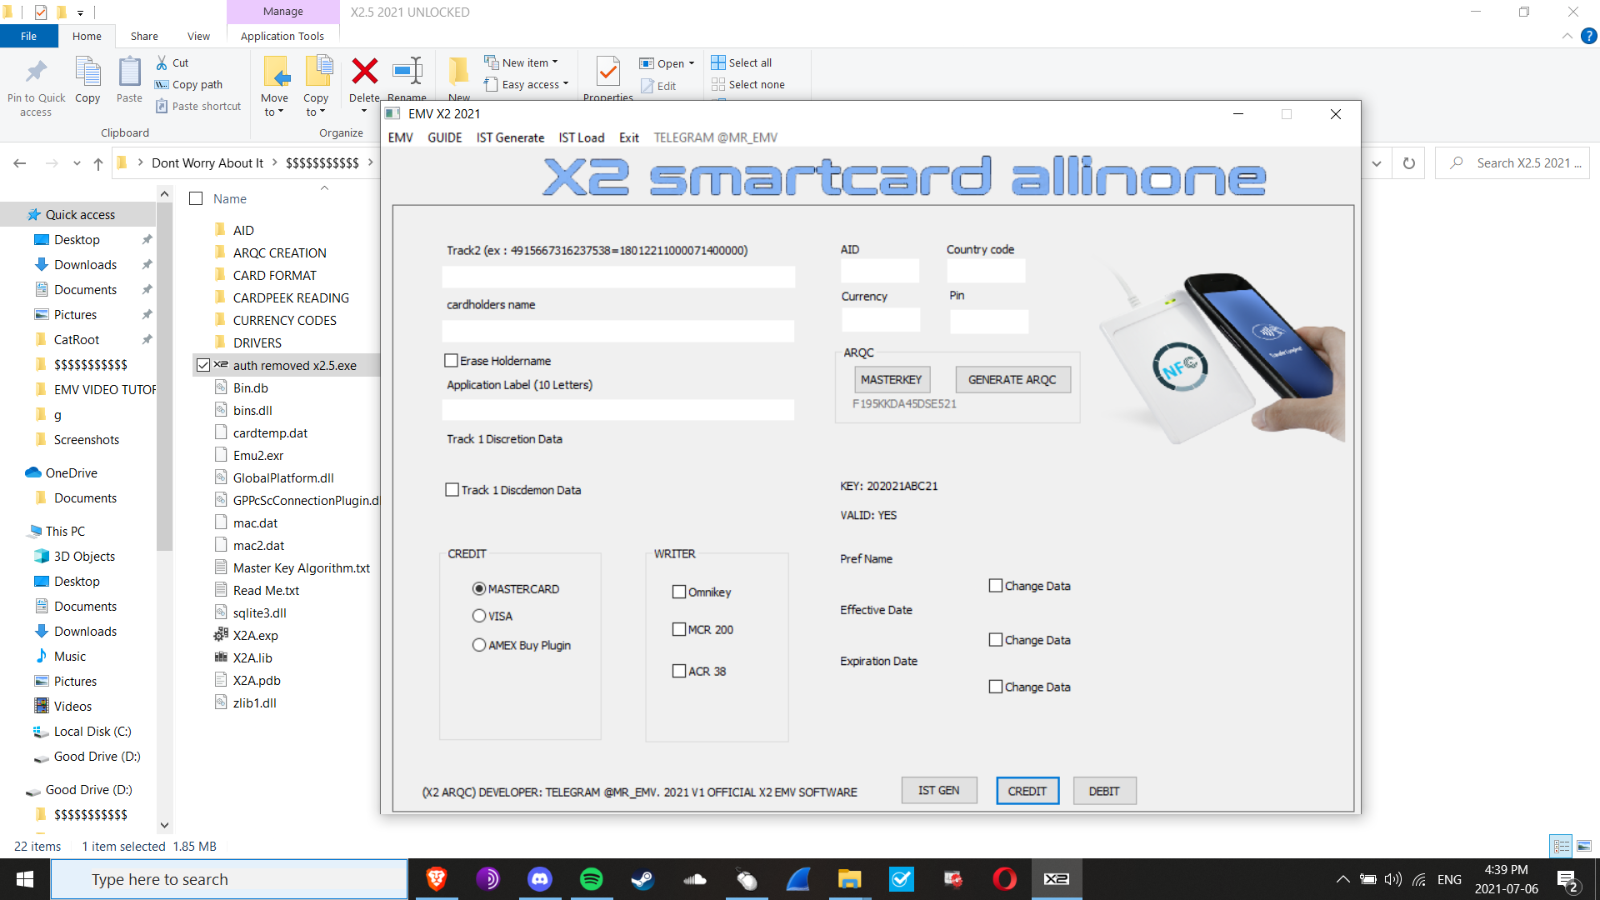This screenshot has width=1600, height=900.
Task: Select the VISA radio button
Action: tap(479, 616)
